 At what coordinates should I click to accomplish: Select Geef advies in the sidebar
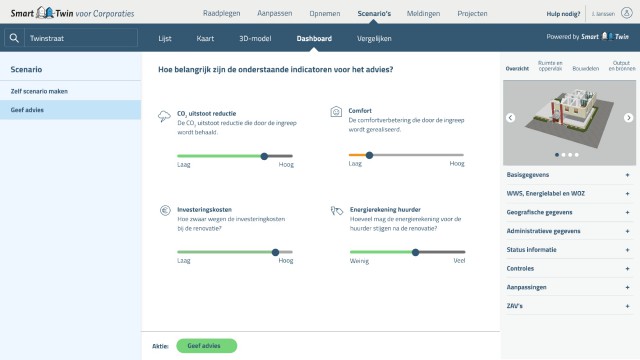click(x=71, y=110)
